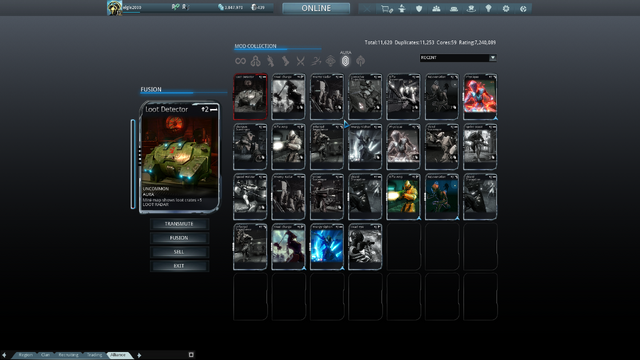Select the colored Rifle Amp orange soldier card
Image resolution: width=640 pixels, height=360 pixels.
point(403,196)
